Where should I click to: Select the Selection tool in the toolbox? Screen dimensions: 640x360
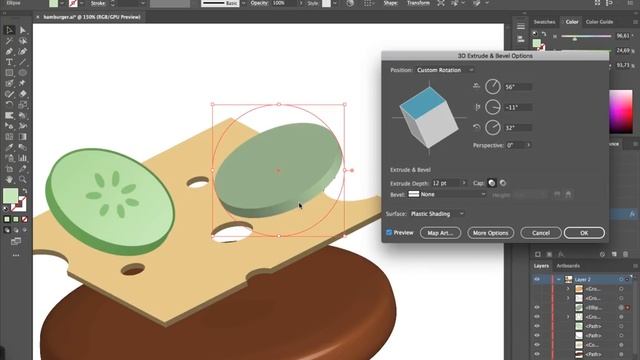point(9,30)
